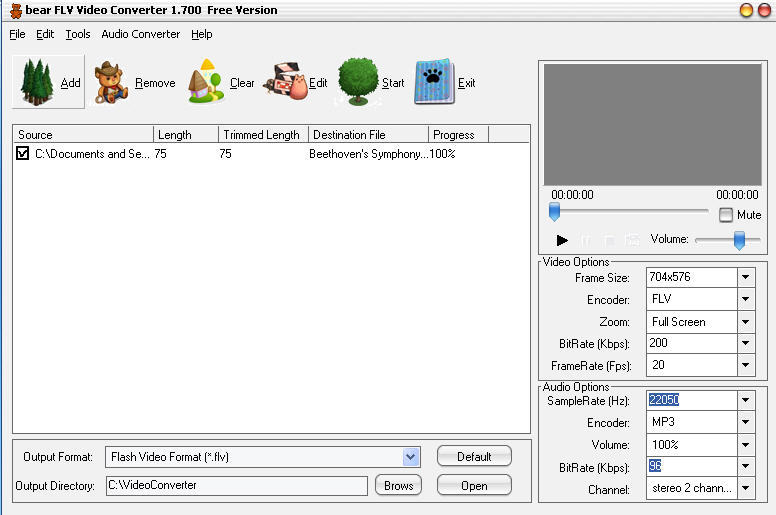This screenshot has height=515, width=776.
Task: Open the audio BitRate 96 dropdown
Action: 745,466
